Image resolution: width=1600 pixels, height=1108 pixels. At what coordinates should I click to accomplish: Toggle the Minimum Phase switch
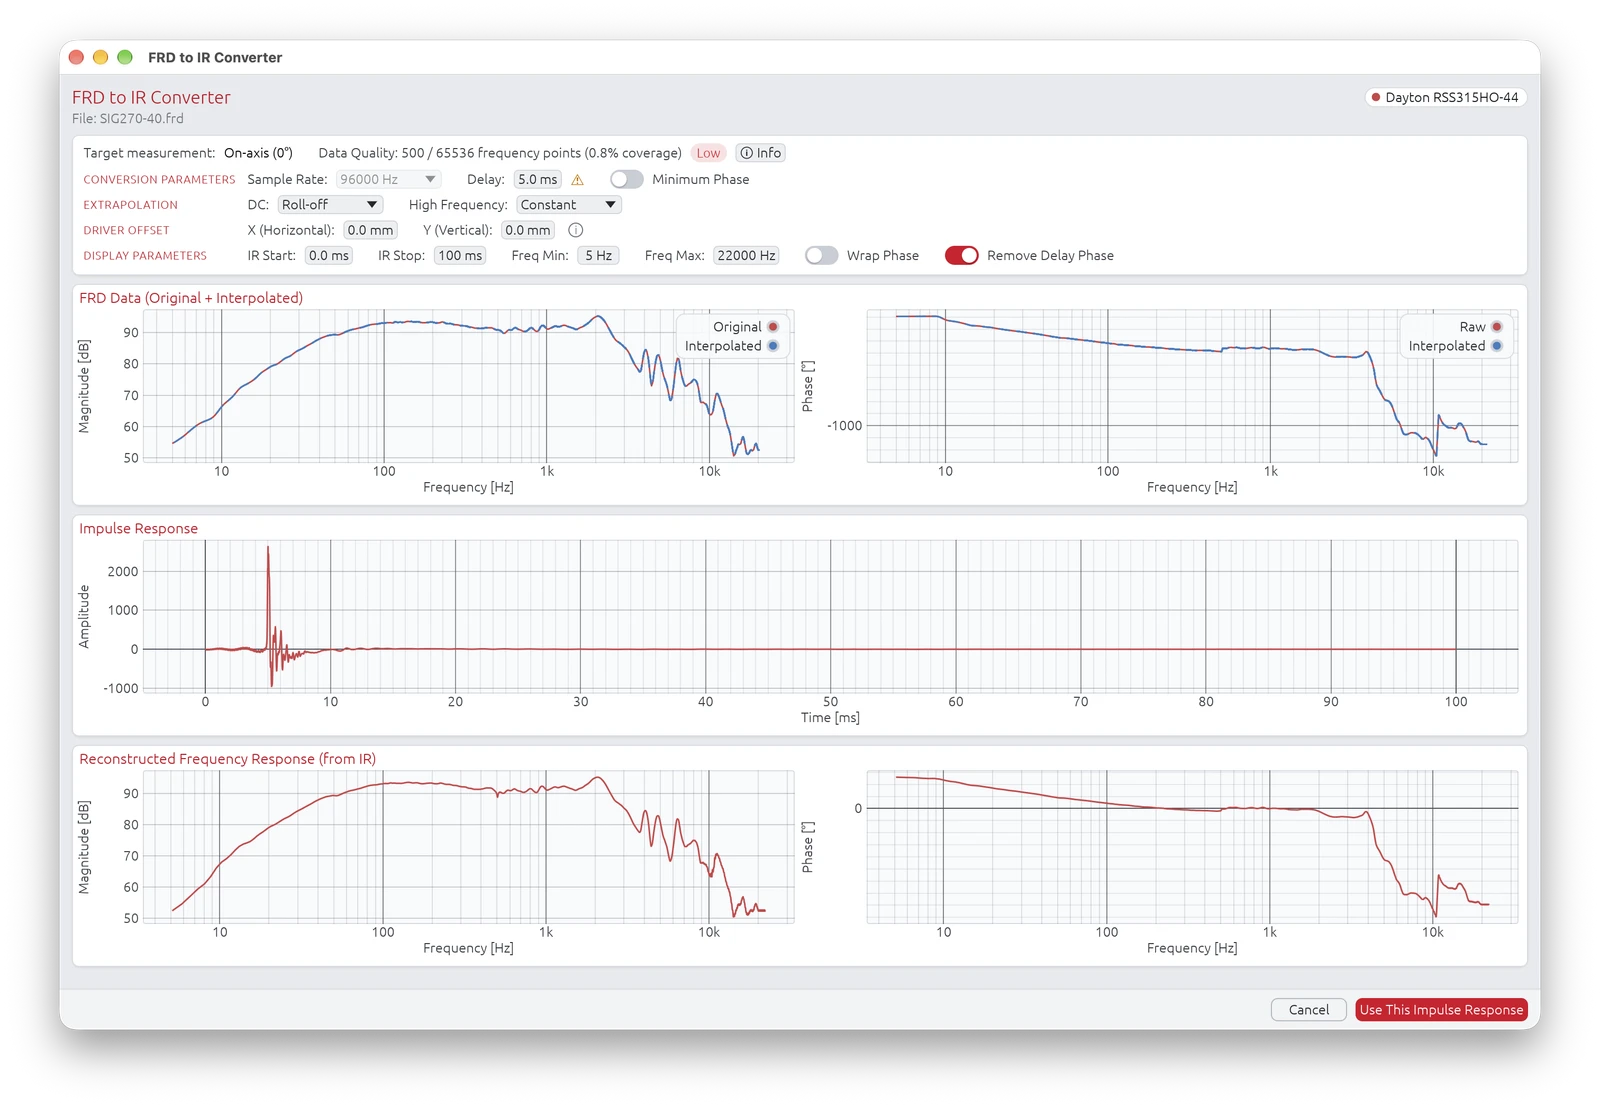pos(627,180)
